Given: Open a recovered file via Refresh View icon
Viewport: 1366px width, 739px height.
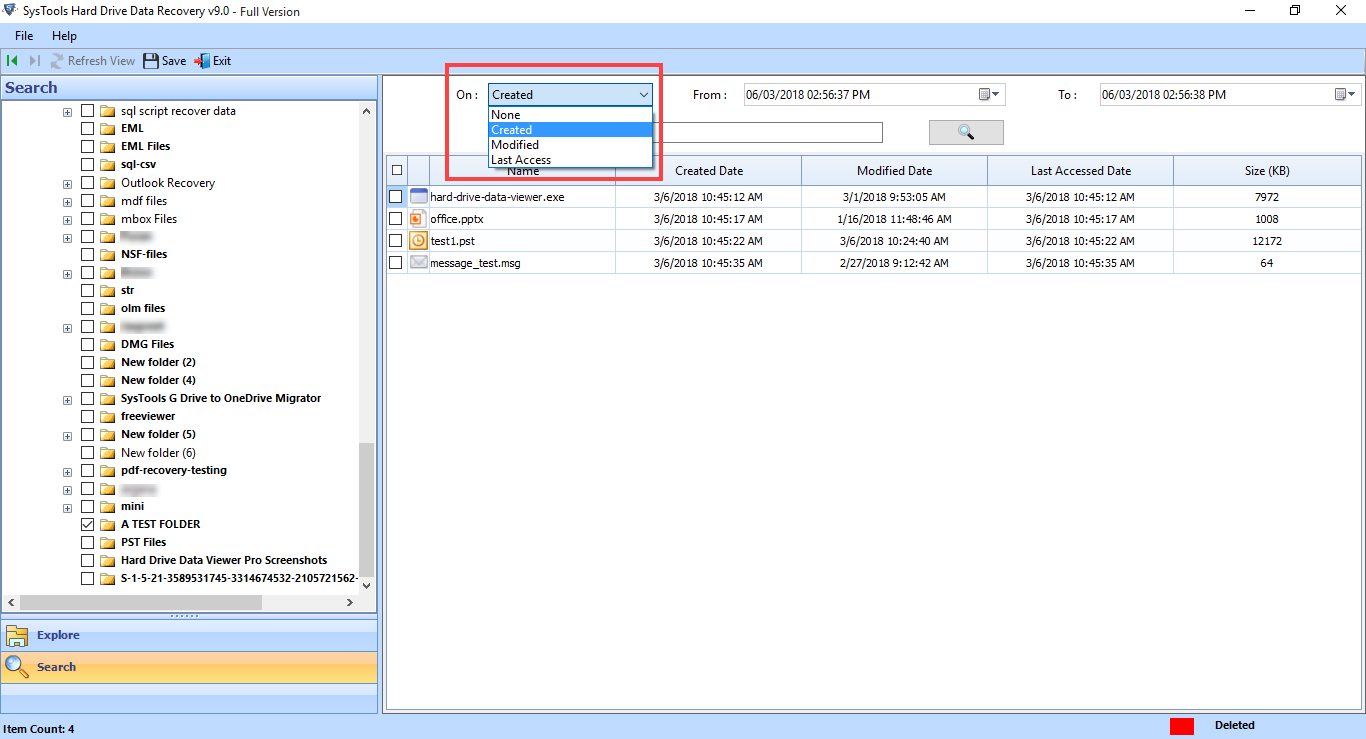Looking at the screenshot, I should 58,60.
